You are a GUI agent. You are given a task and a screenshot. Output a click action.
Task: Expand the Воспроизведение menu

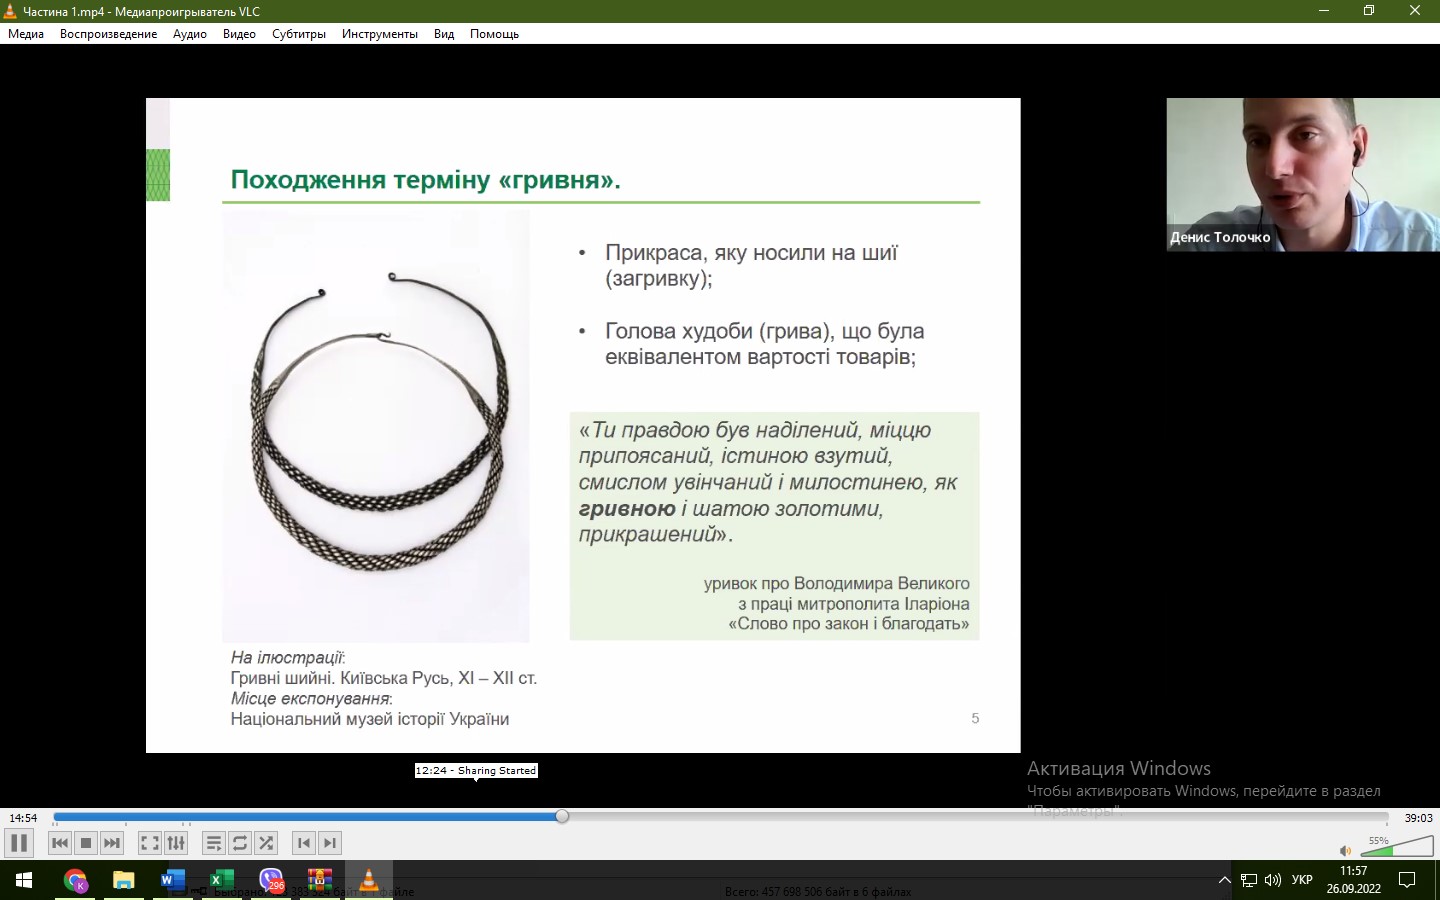pos(108,34)
